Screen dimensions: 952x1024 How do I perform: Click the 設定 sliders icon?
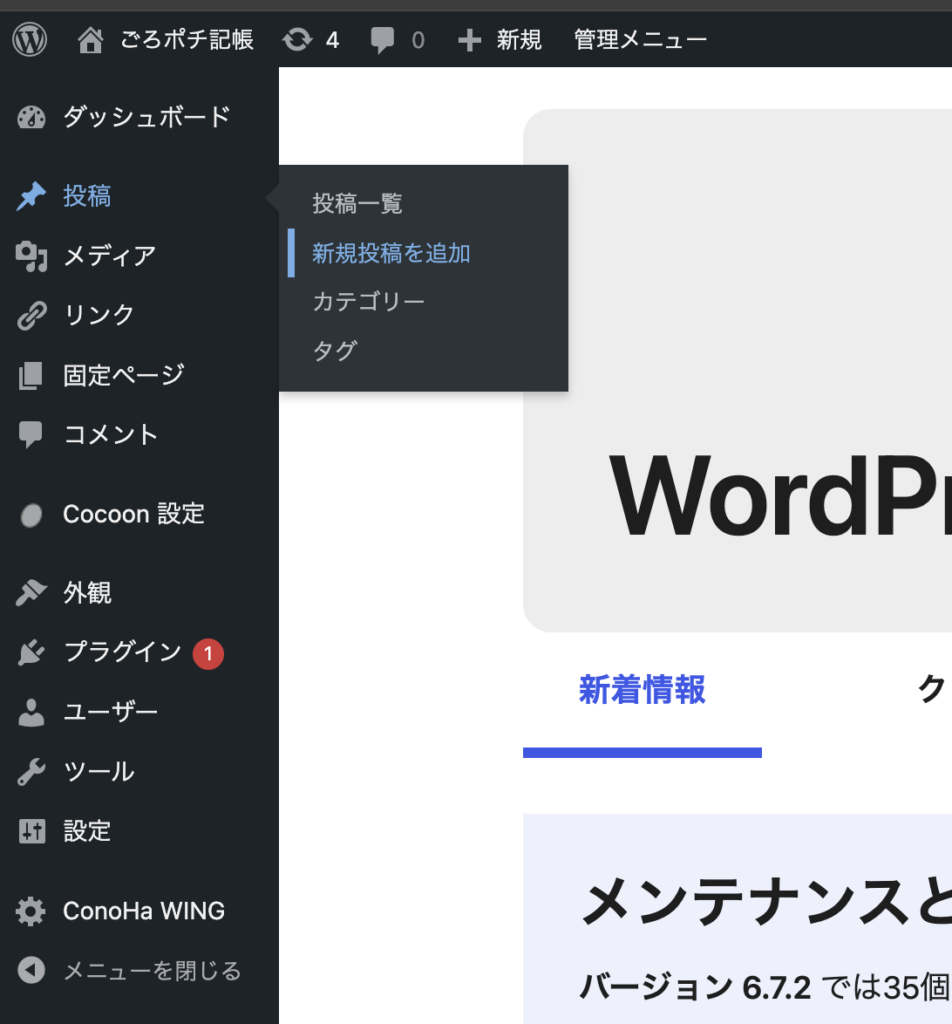pos(32,831)
